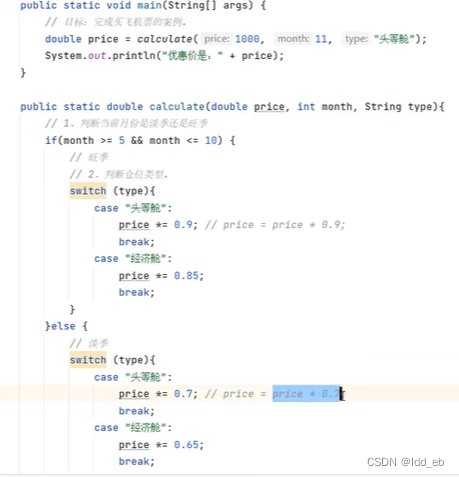Click the value 0.65
Viewport: 459px width, 477px height.
pyautogui.click(x=186, y=445)
